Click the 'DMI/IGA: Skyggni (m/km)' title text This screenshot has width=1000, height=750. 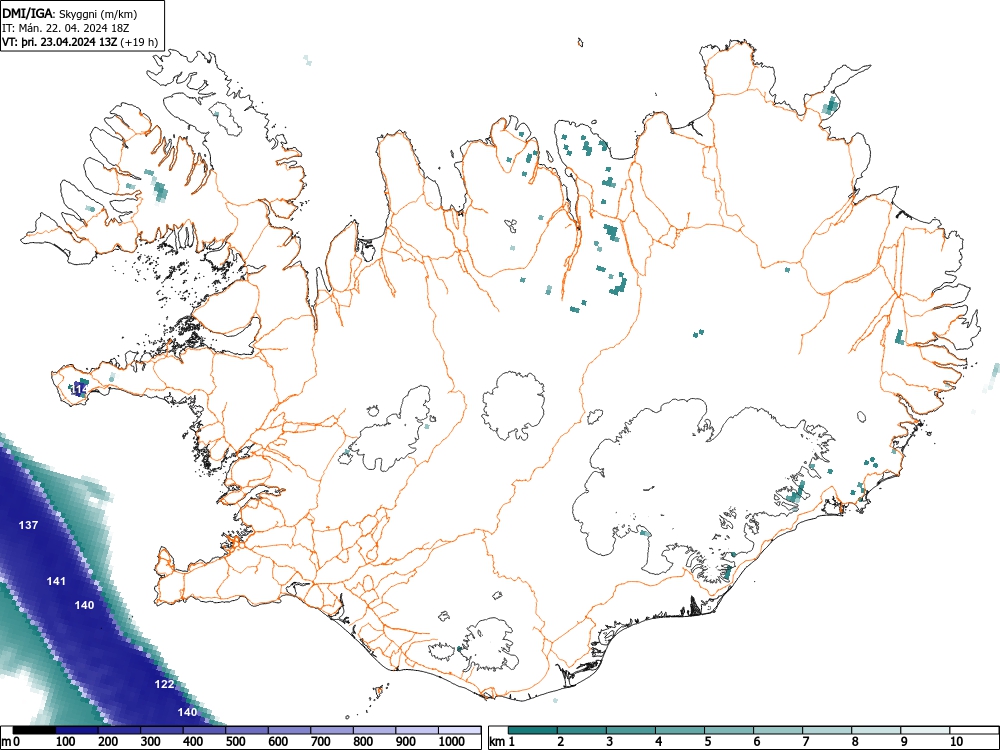[70, 13]
